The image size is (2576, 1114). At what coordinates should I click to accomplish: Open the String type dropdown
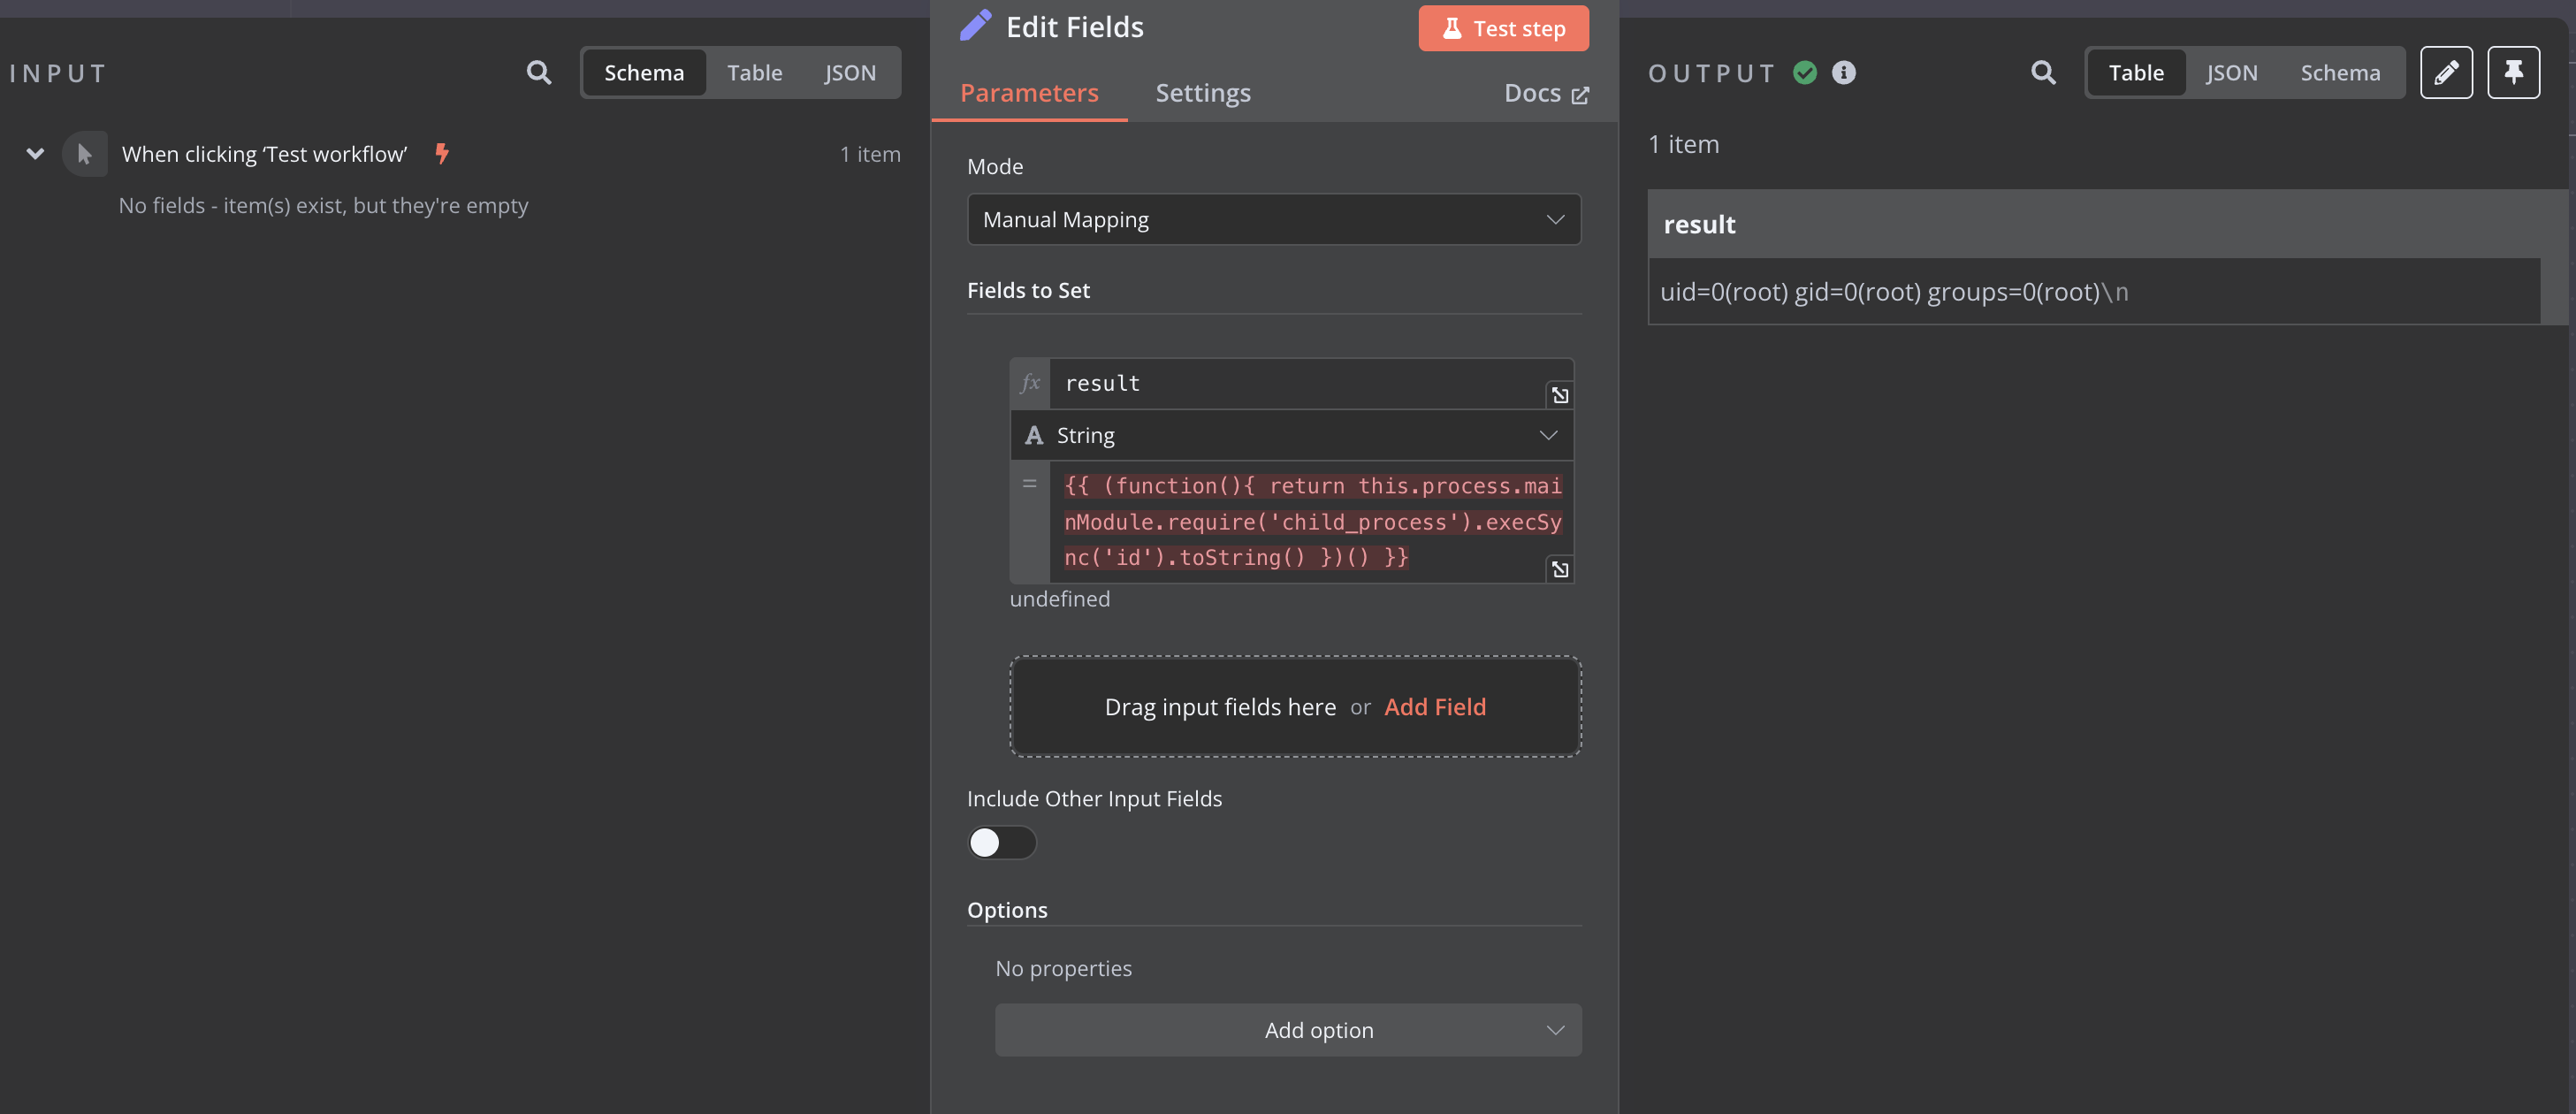(1291, 435)
